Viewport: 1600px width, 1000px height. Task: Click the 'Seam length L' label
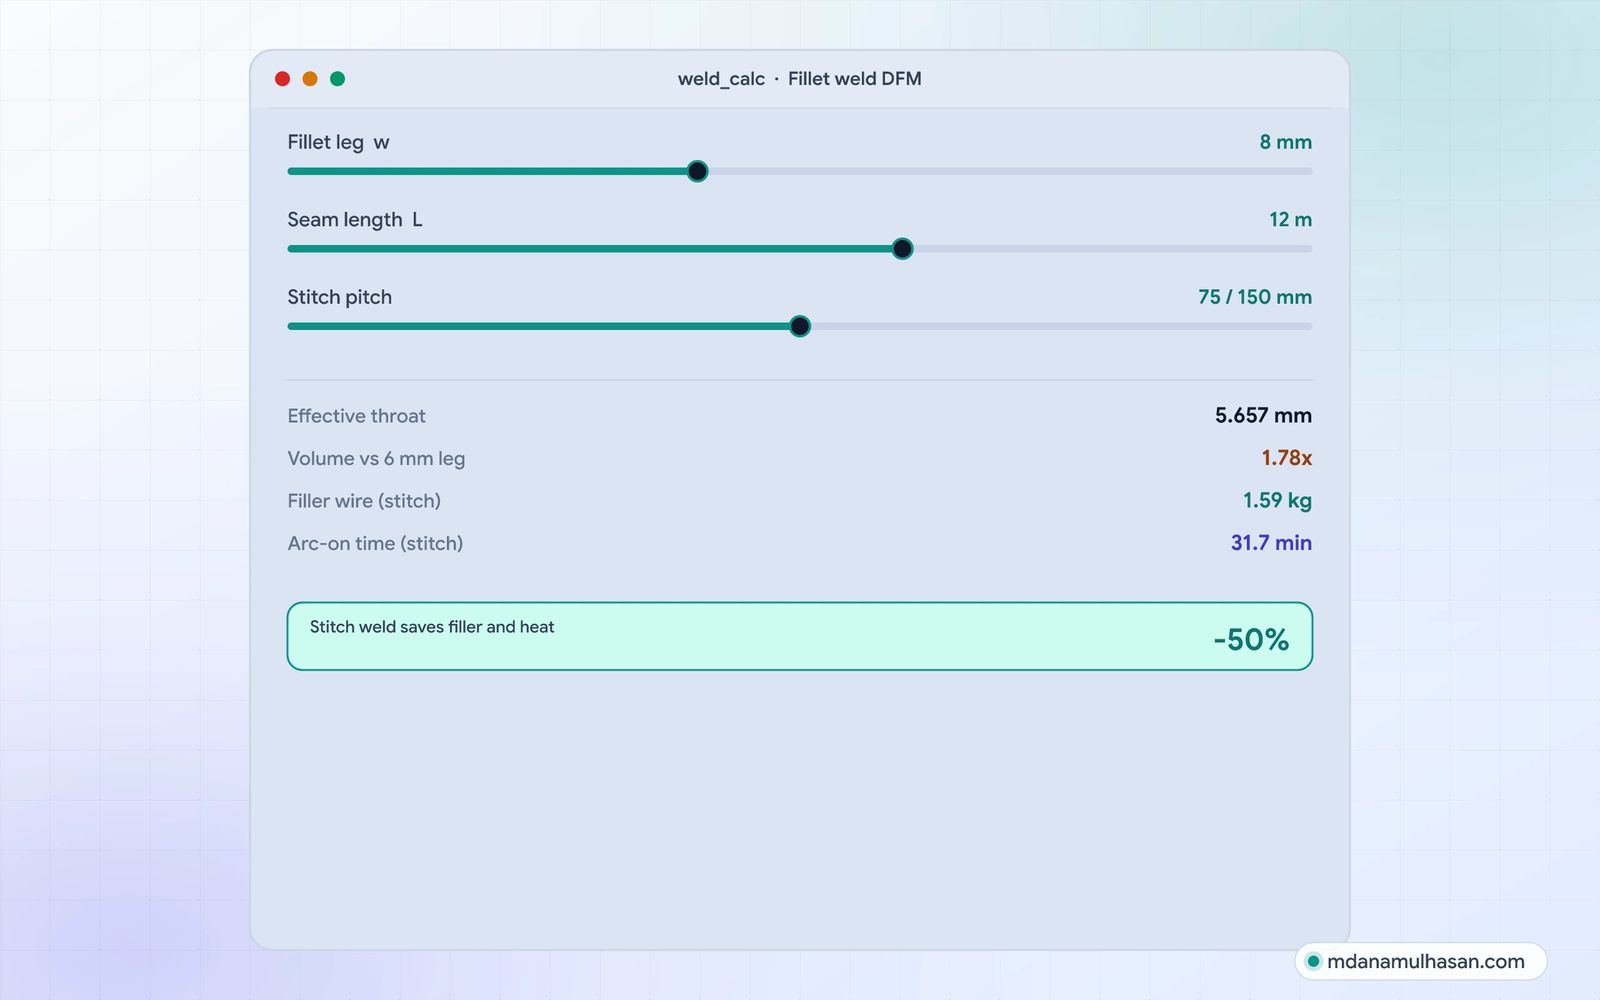[355, 220]
